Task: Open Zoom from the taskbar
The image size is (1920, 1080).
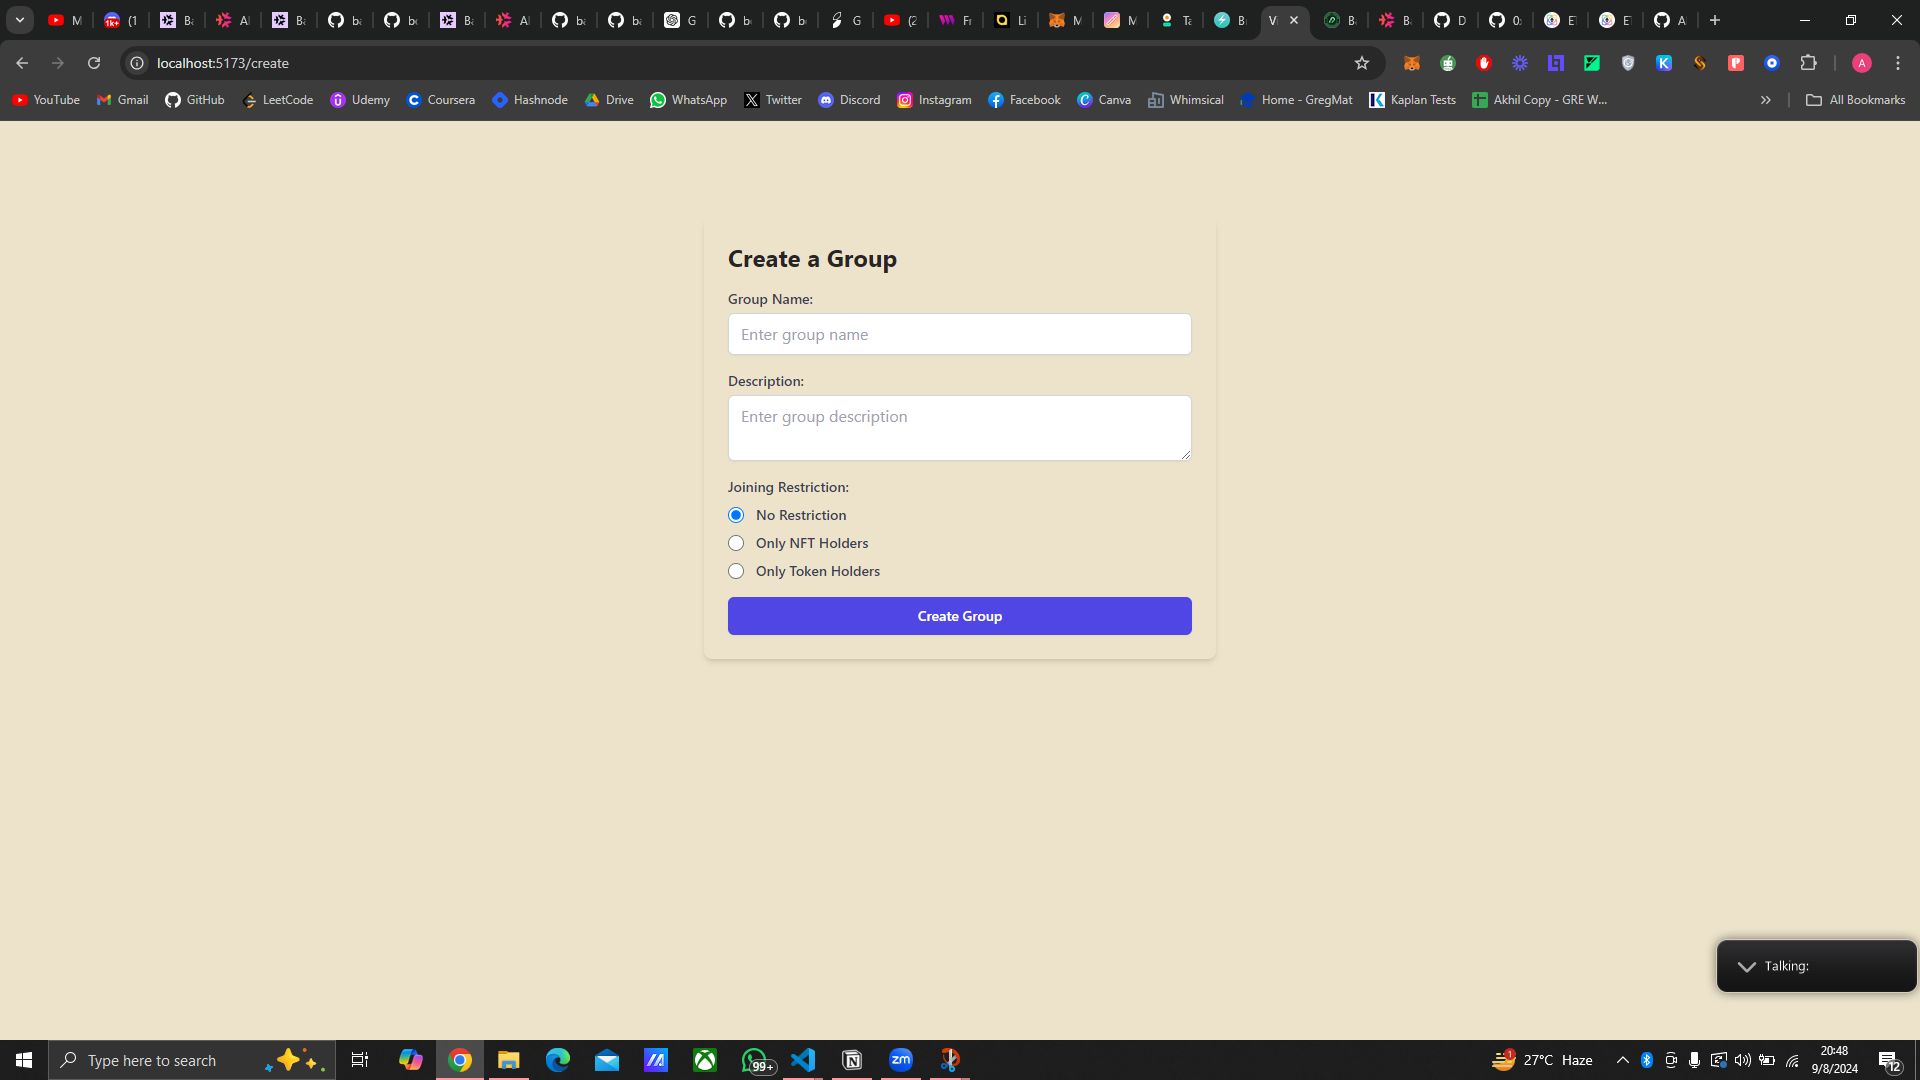Action: tap(901, 1060)
